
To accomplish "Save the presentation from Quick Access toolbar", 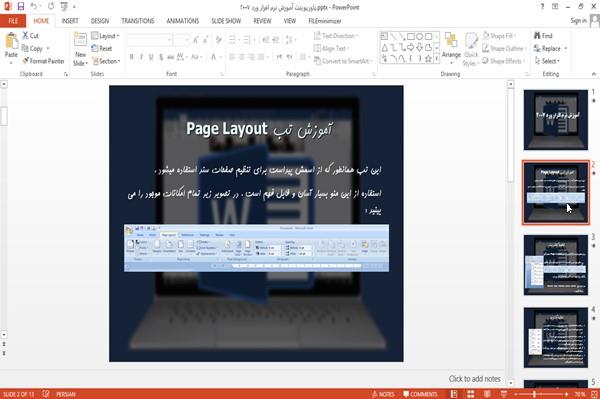I will tap(21, 7).
